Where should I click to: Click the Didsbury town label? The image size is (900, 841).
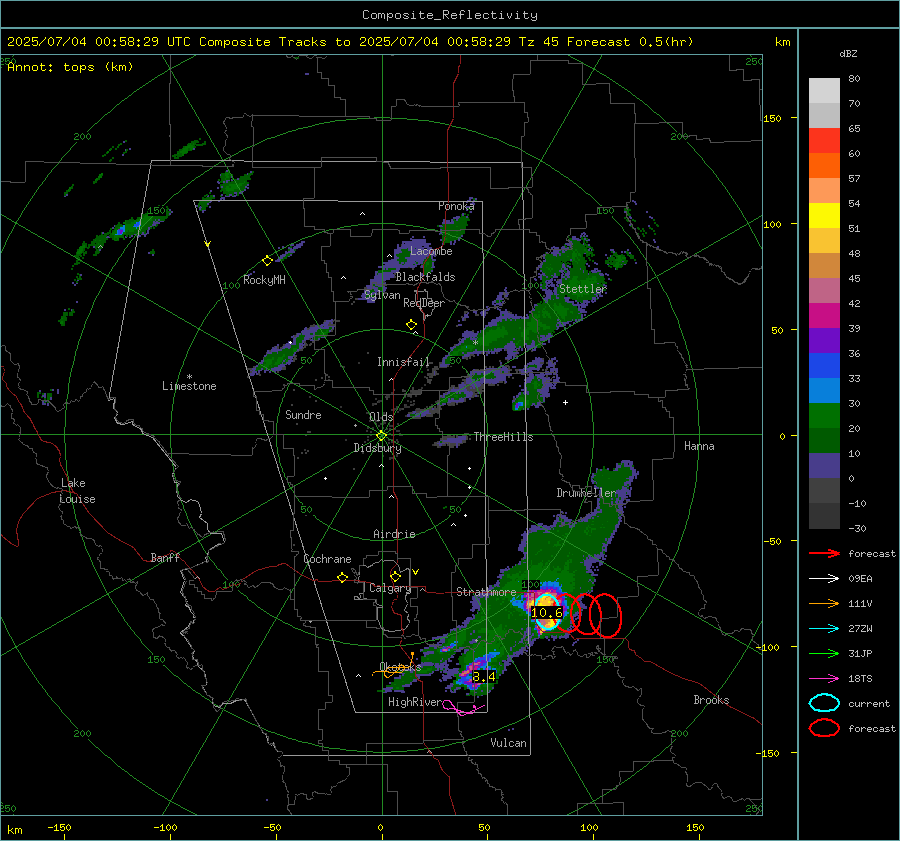pos(377,448)
